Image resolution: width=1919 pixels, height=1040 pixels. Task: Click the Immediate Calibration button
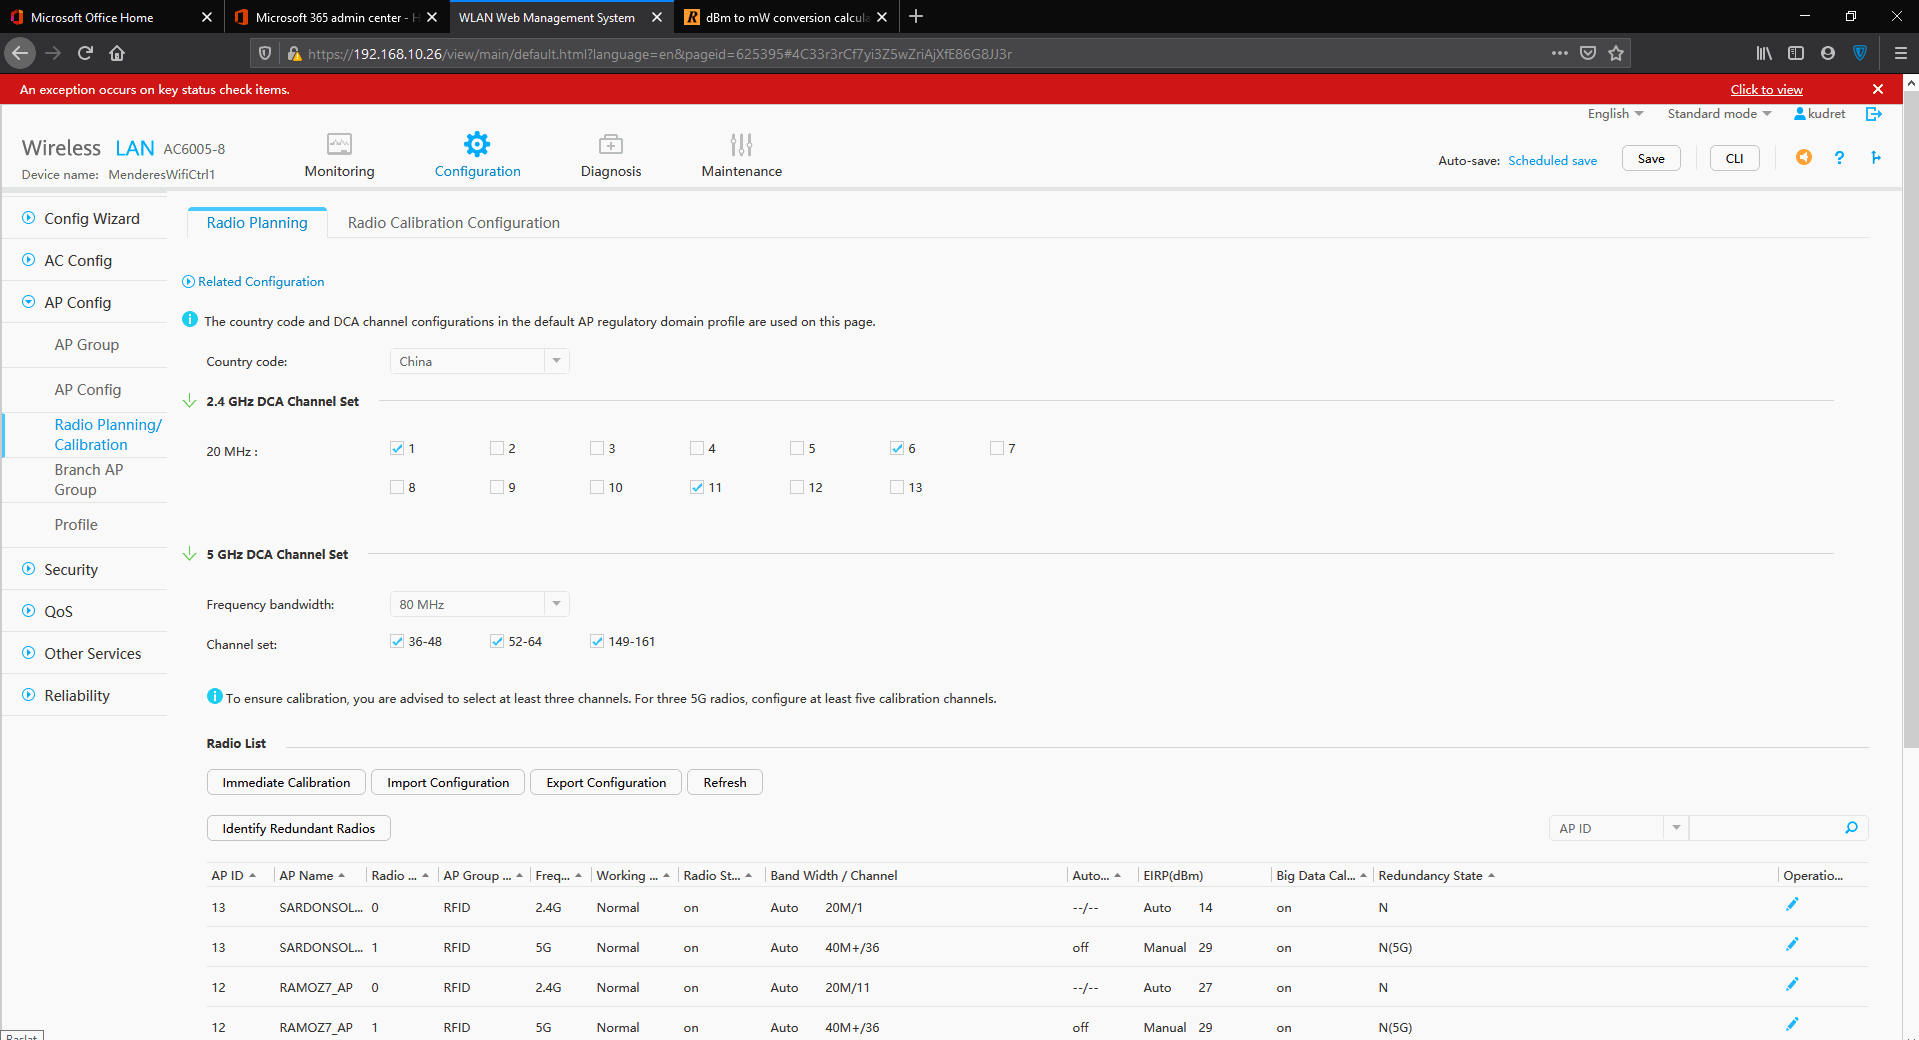coord(286,782)
